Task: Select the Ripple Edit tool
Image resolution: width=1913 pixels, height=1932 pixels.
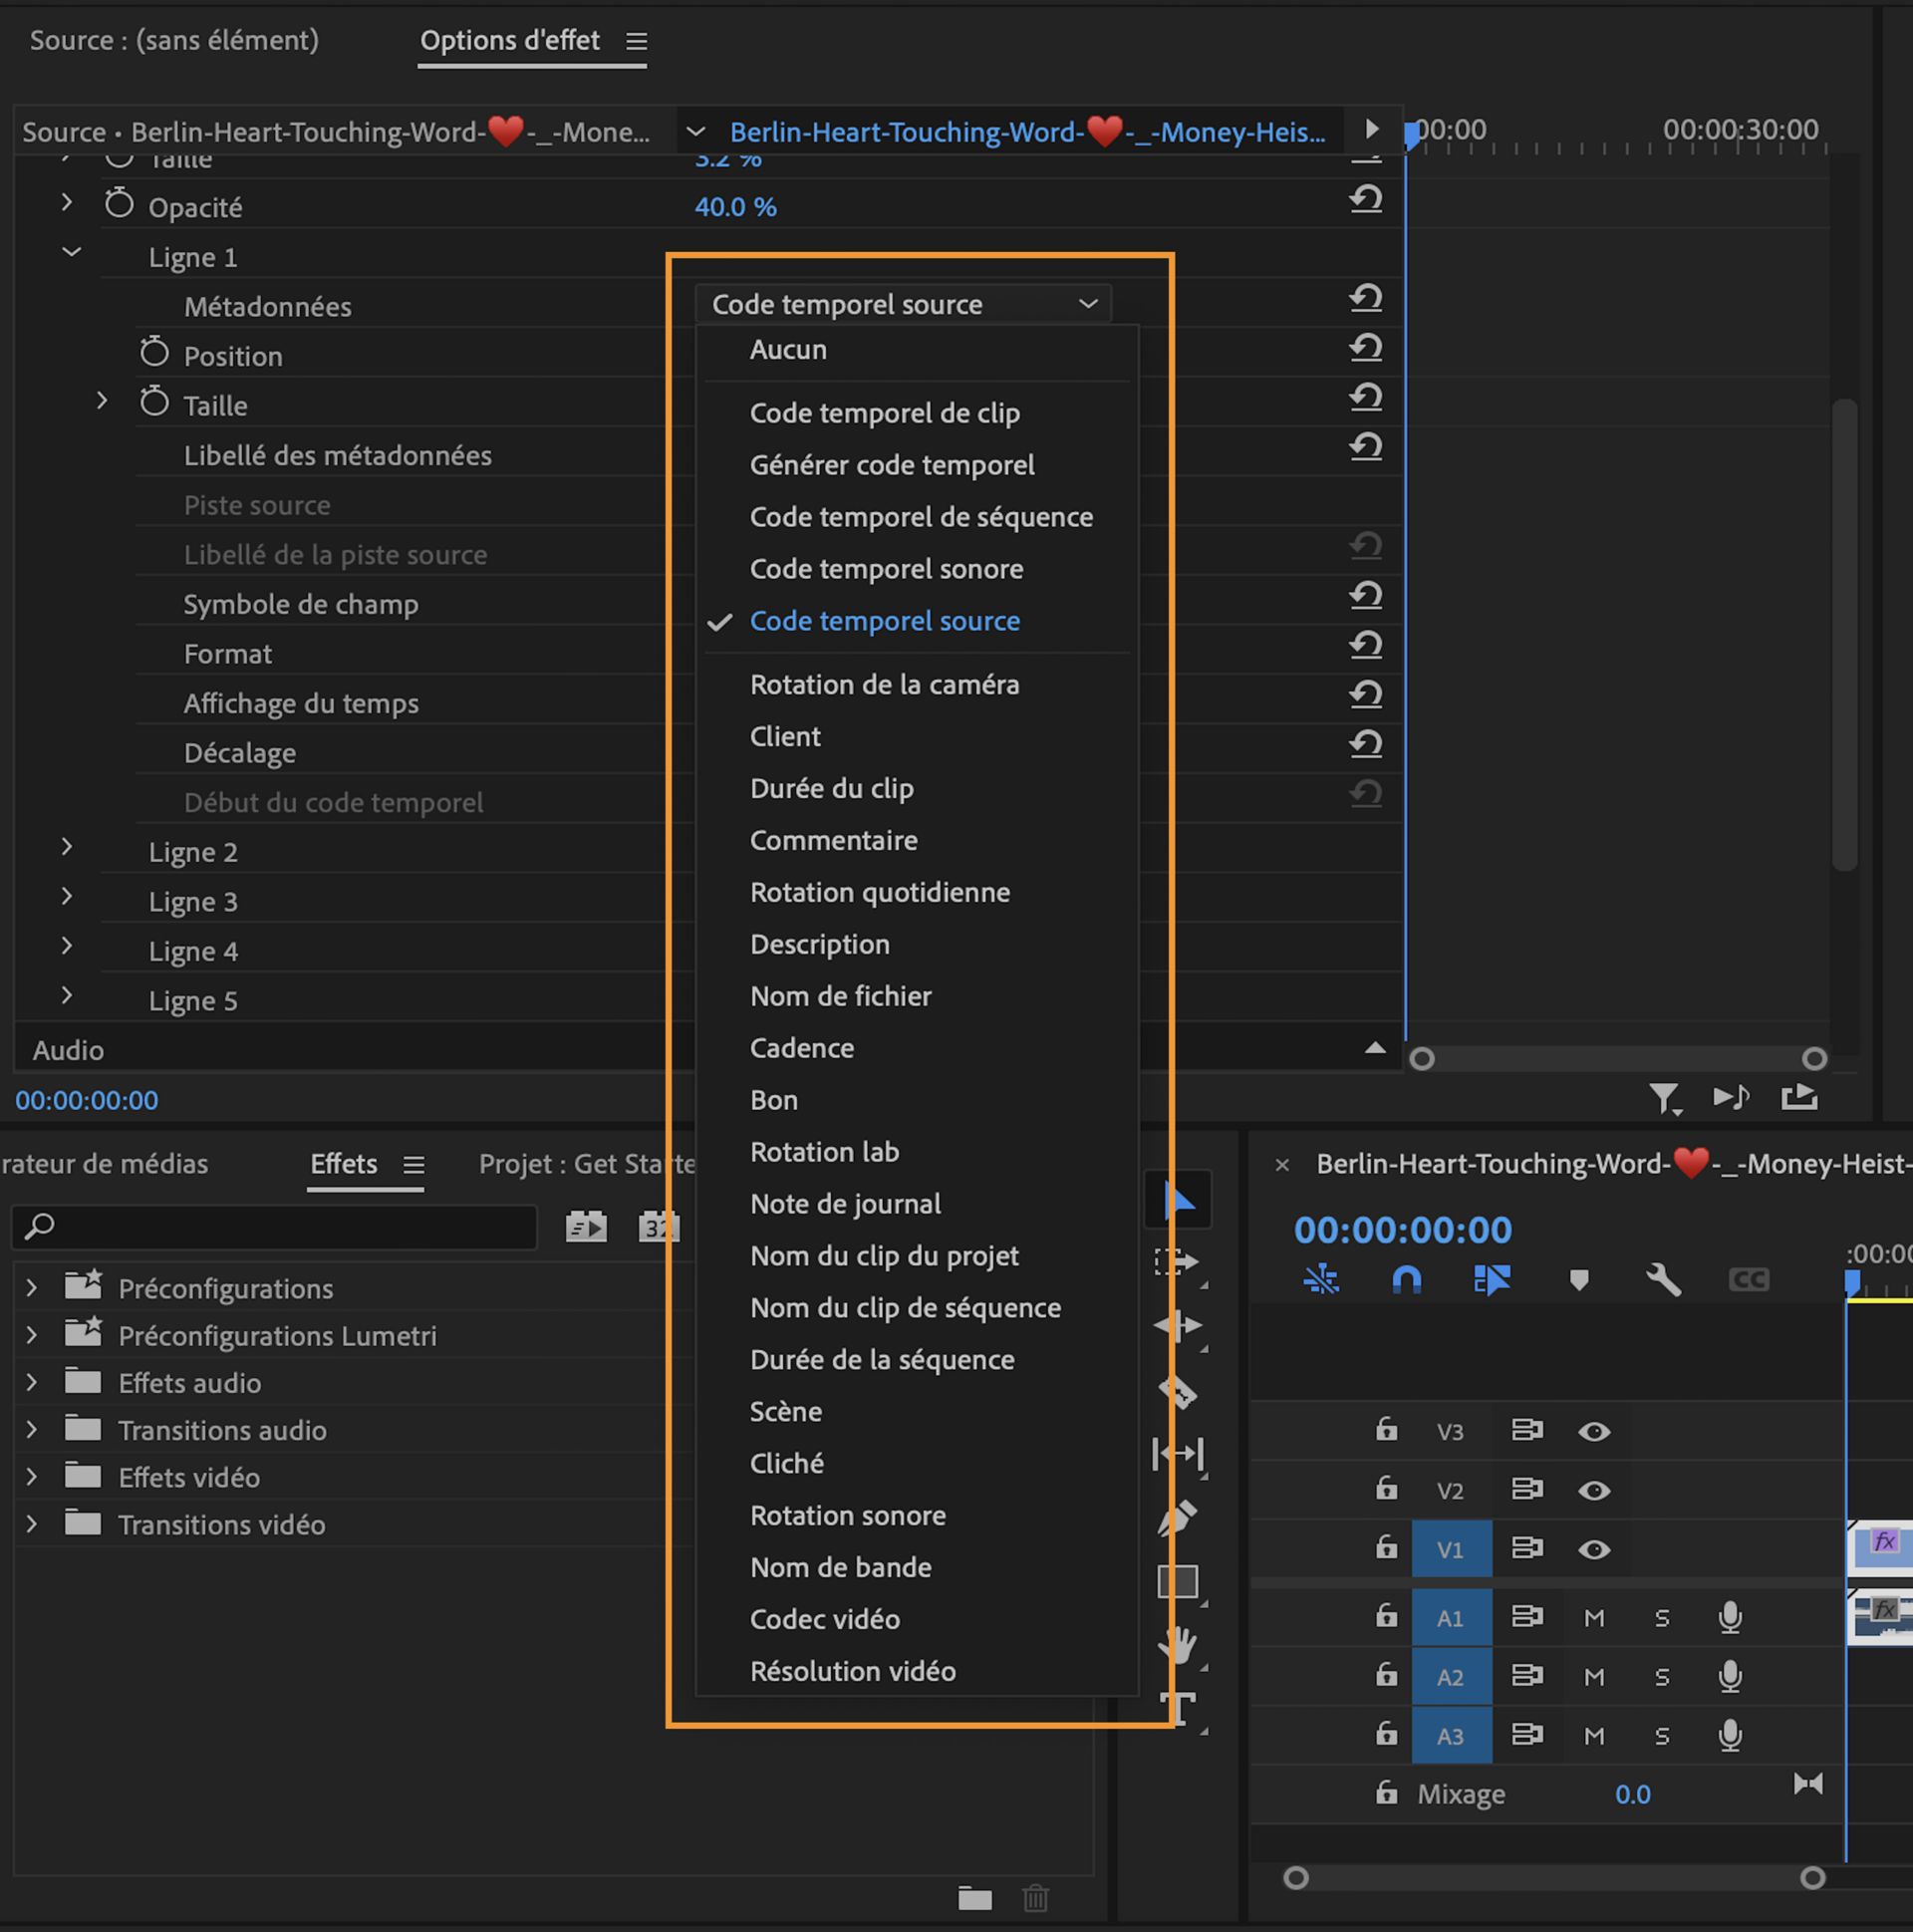Action: [x=1177, y=1326]
